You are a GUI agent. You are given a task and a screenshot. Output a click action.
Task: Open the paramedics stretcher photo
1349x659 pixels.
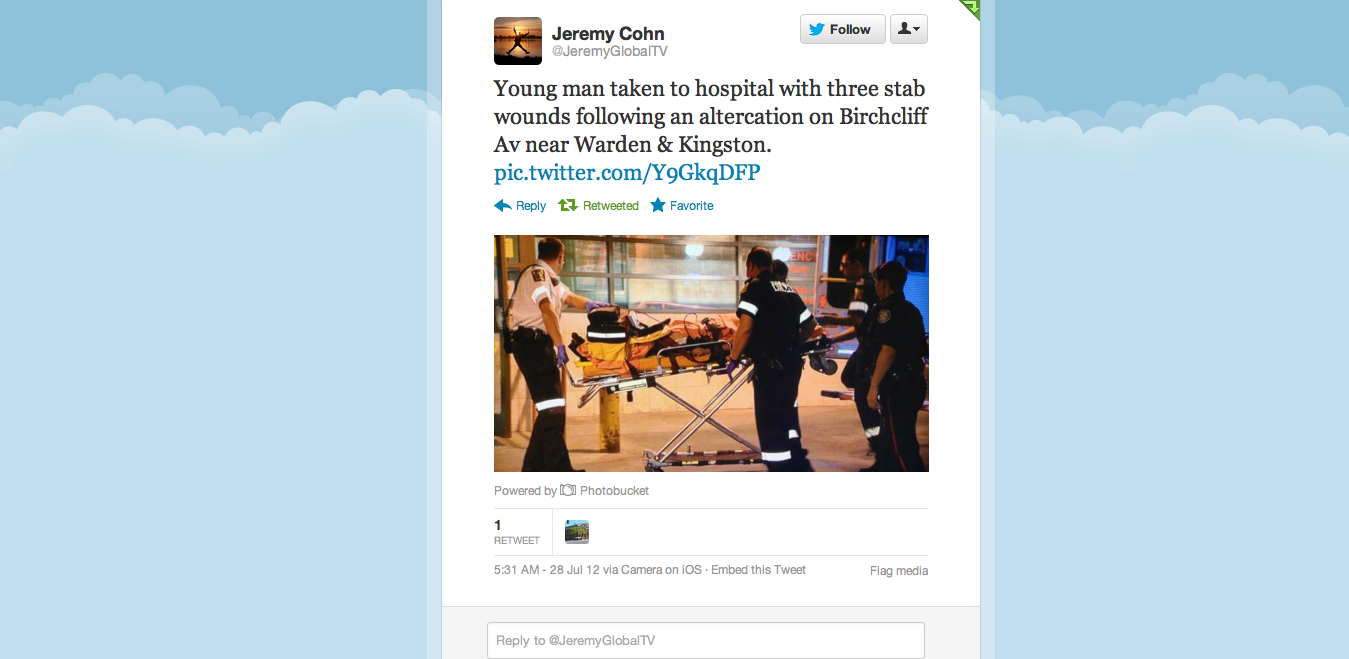coord(711,353)
